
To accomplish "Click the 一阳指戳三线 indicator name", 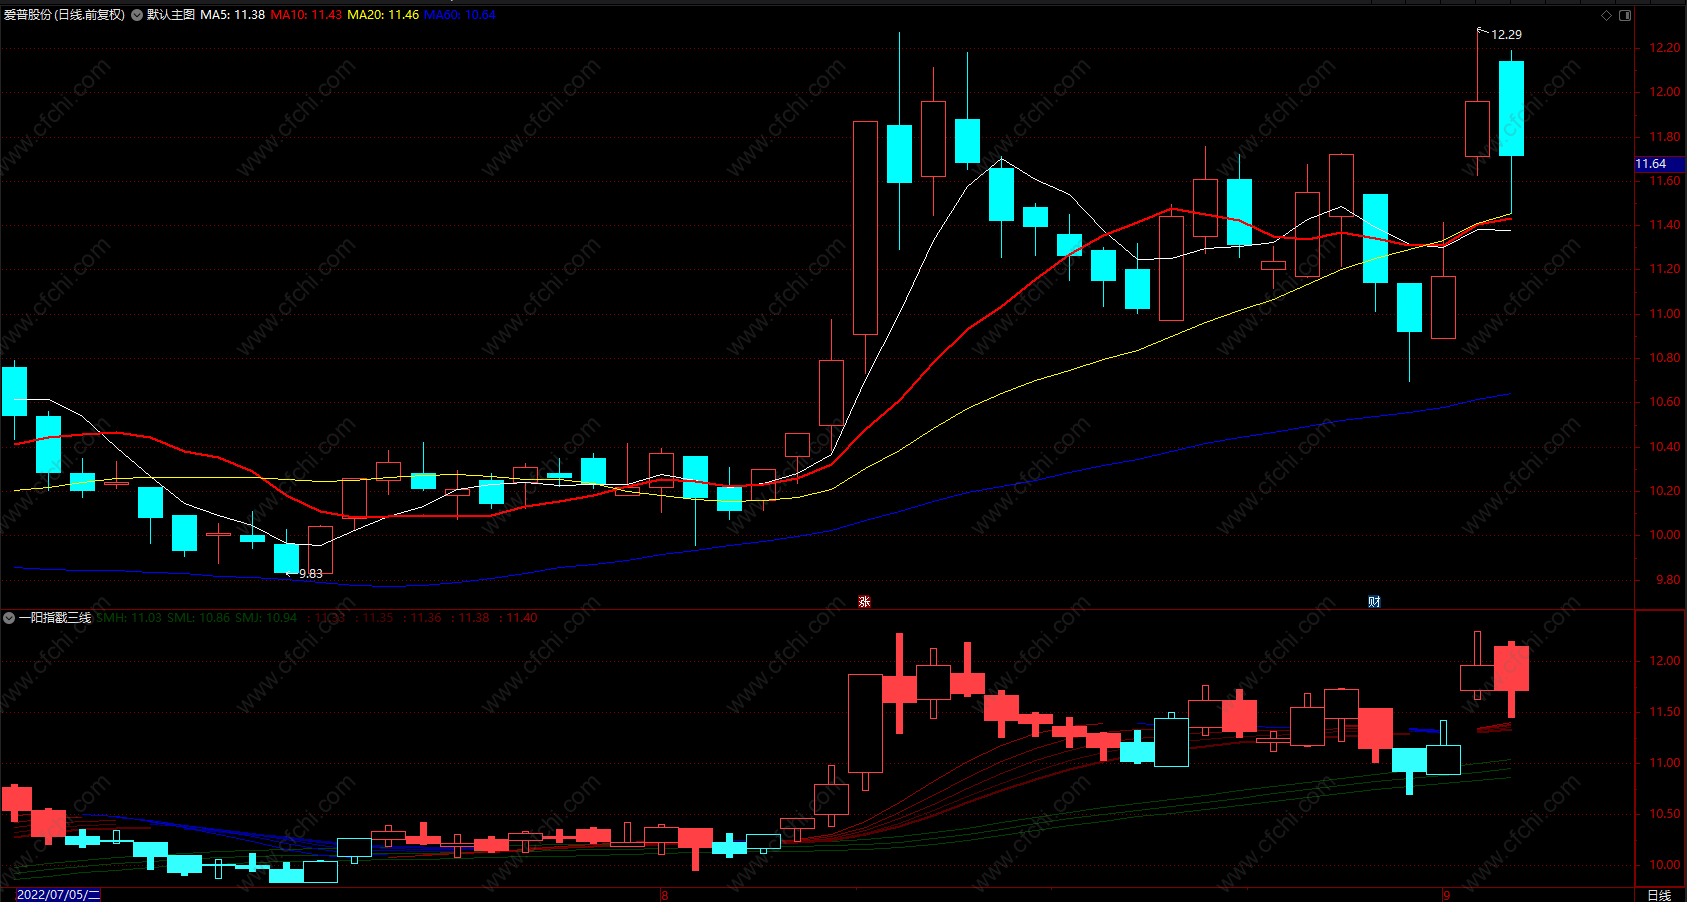I will click(x=55, y=618).
